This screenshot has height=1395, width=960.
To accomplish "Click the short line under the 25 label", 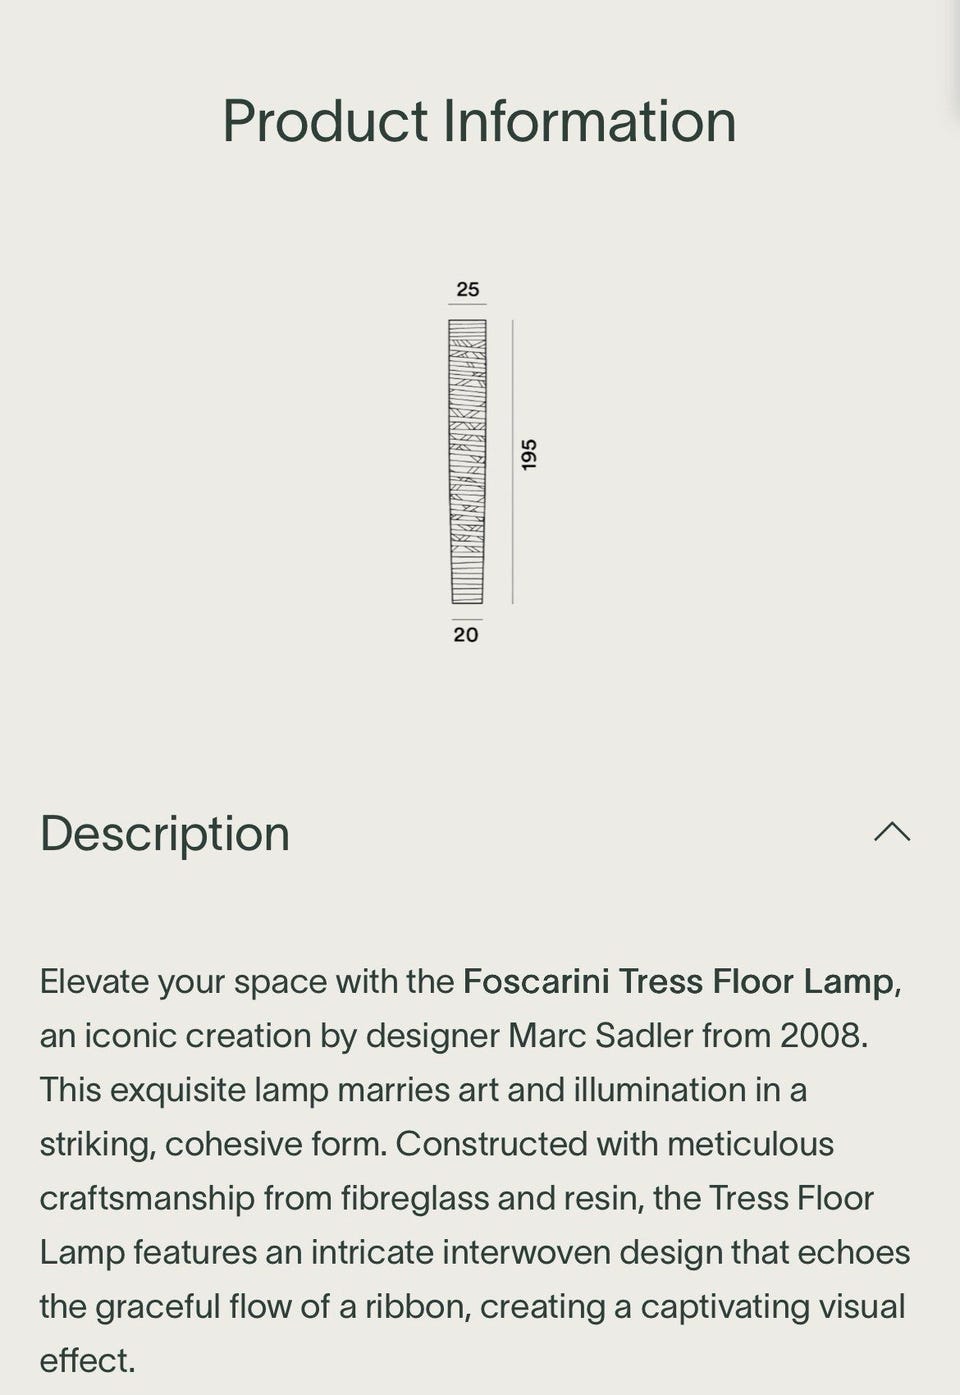I will [x=467, y=304].
